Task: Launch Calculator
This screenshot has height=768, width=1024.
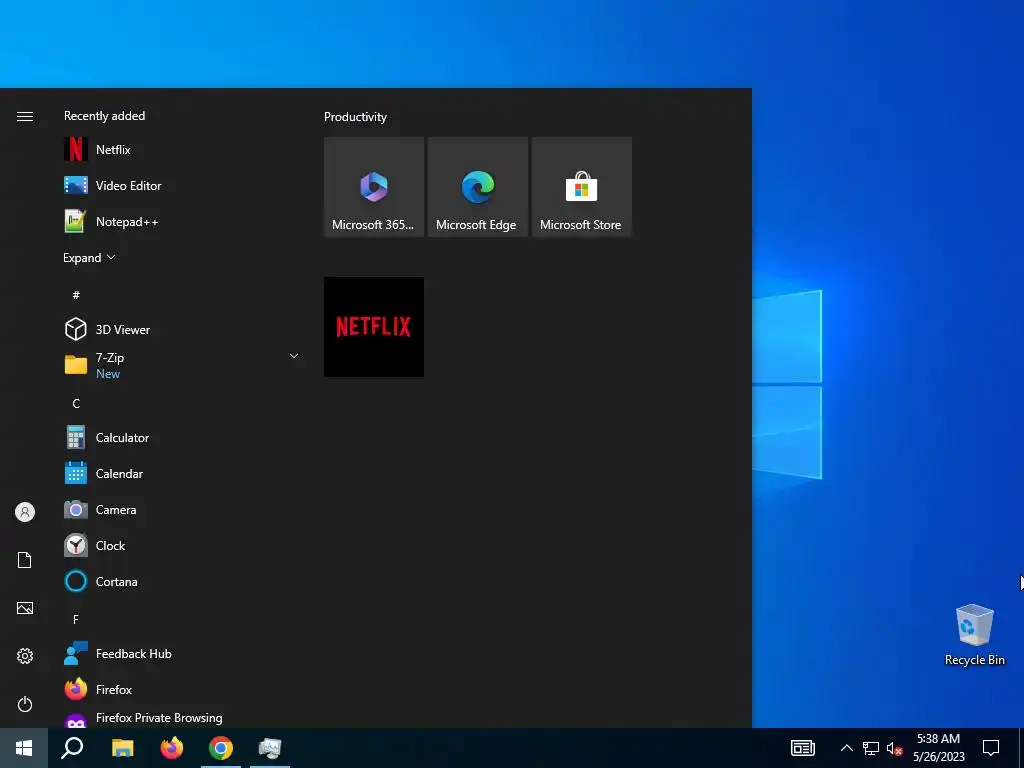Action: pyautogui.click(x=181, y=438)
